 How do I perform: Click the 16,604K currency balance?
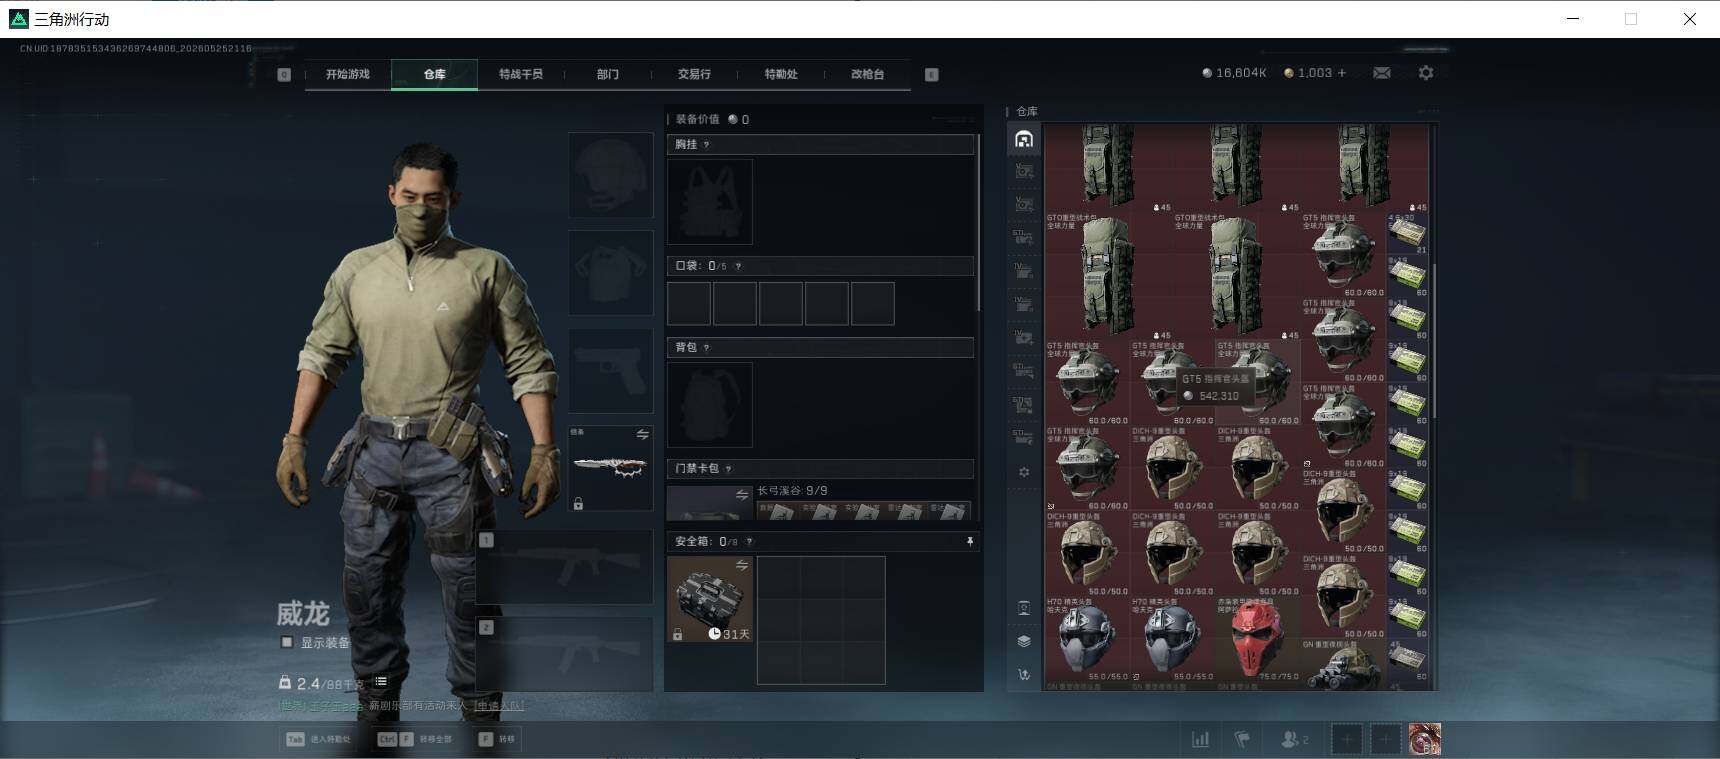coord(1234,73)
